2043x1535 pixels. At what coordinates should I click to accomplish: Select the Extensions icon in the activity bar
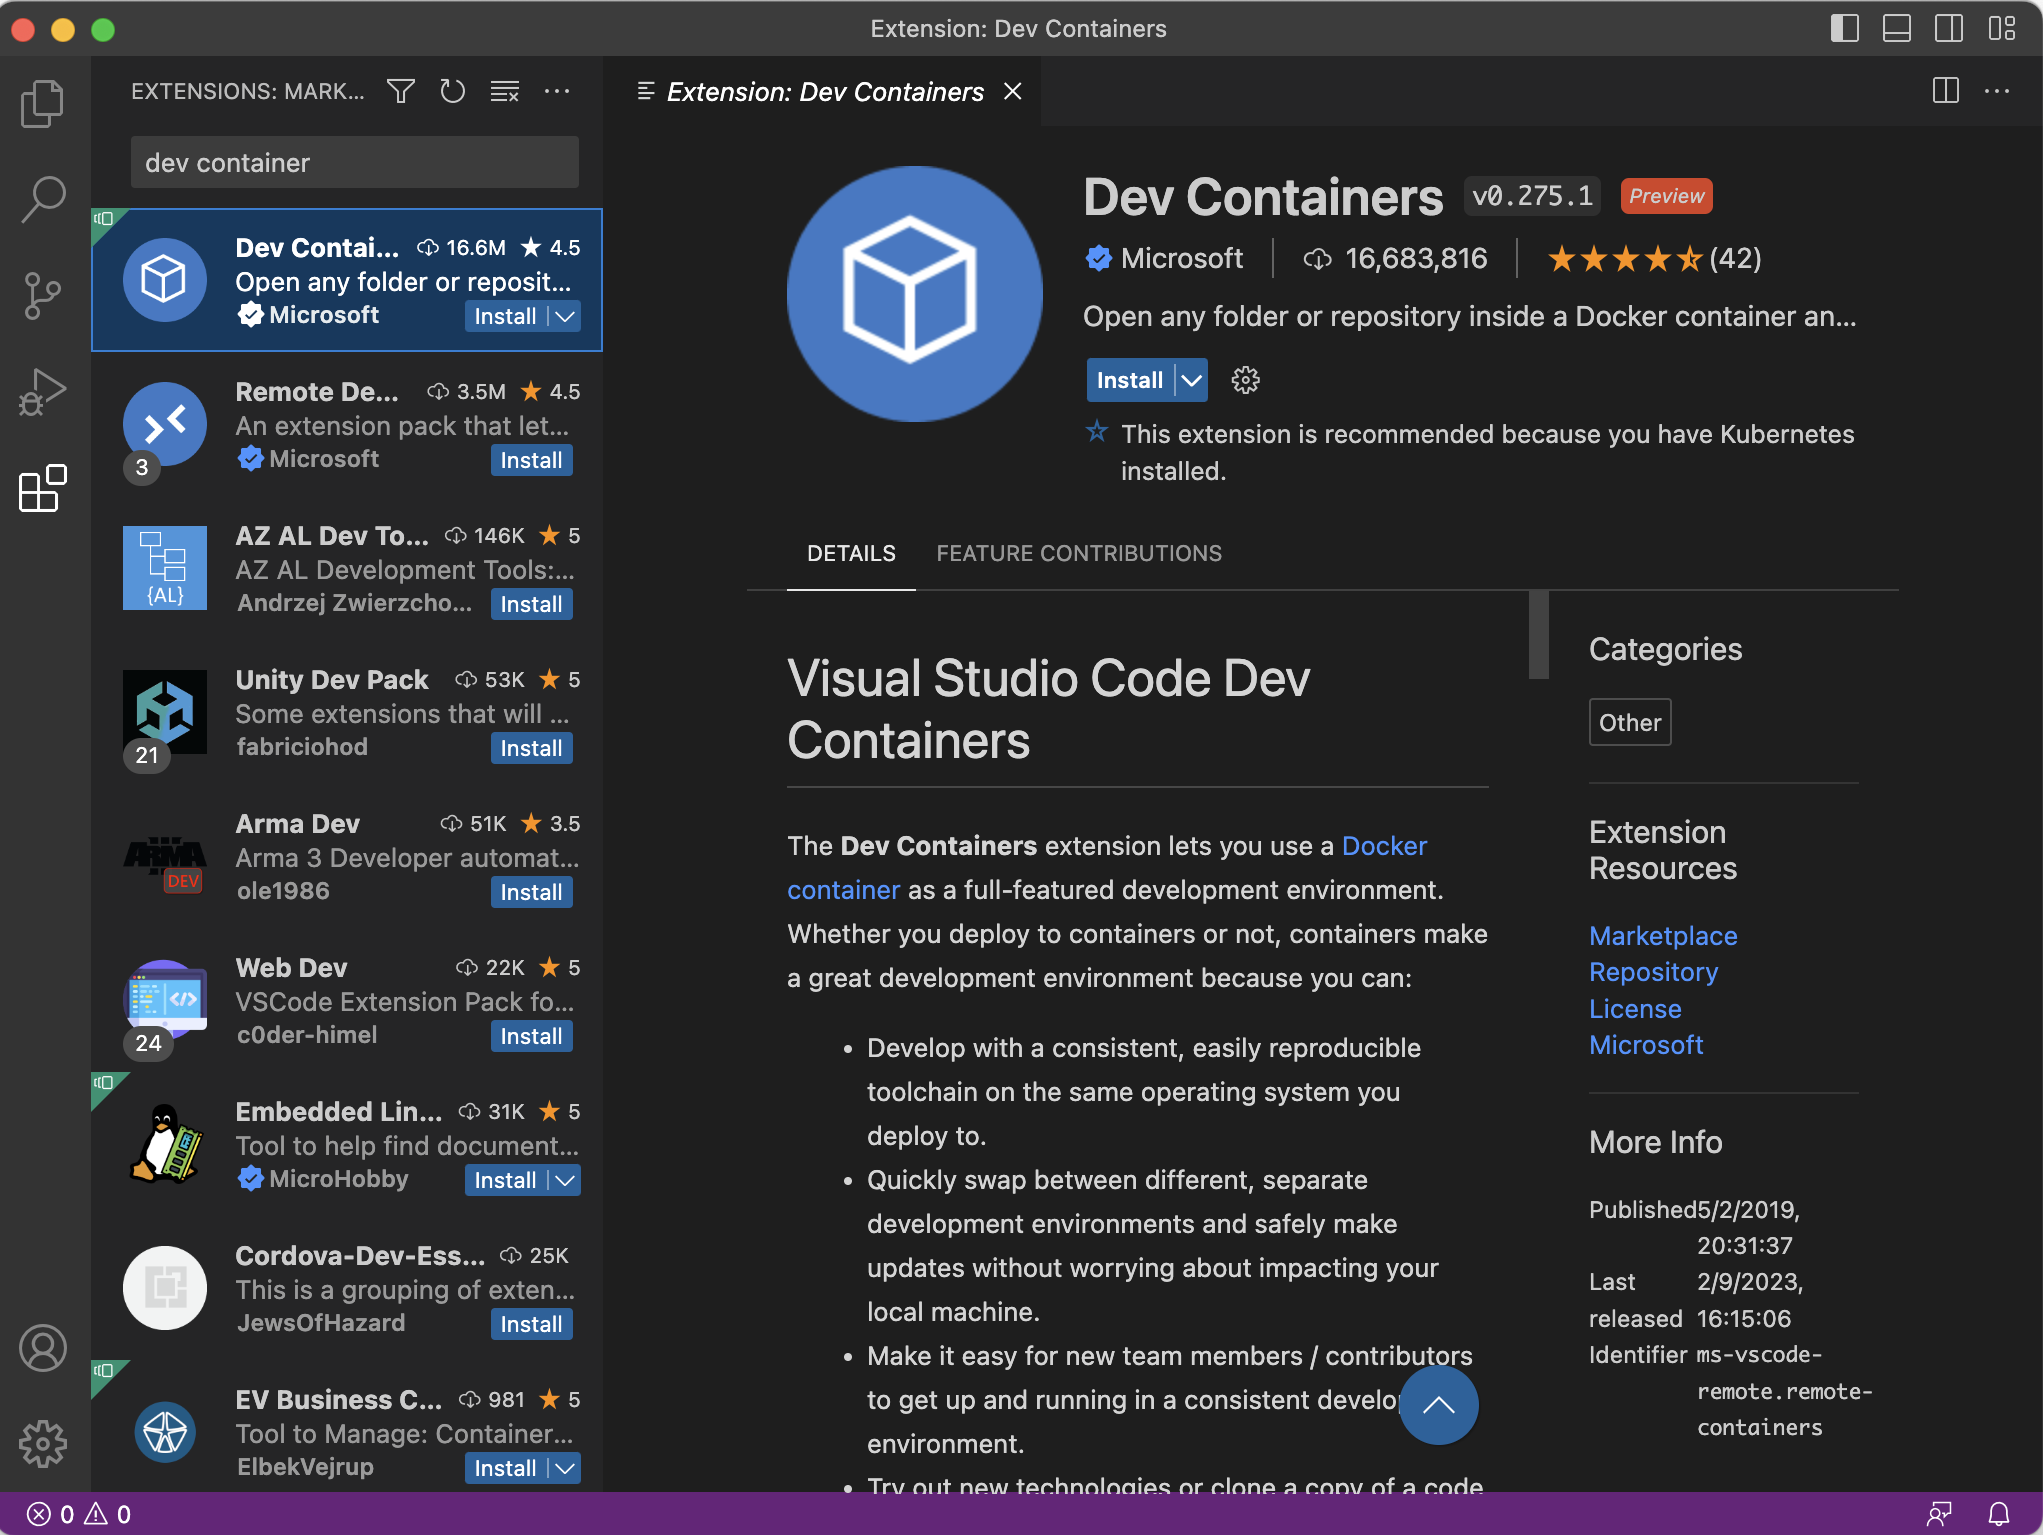coord(42,489)
